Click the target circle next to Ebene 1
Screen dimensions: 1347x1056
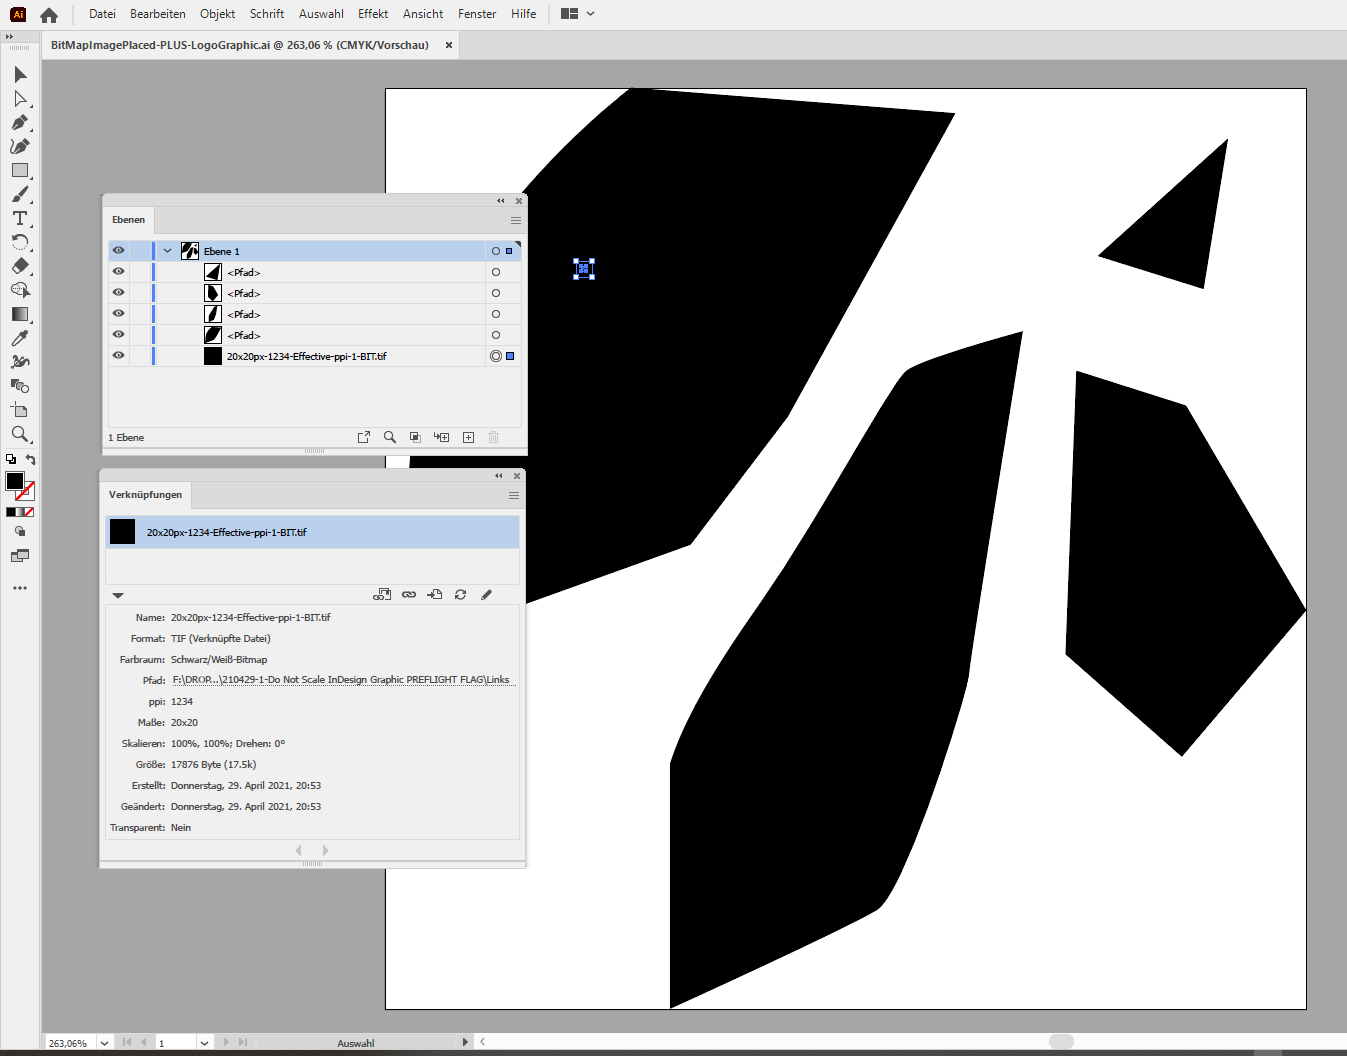494,251
